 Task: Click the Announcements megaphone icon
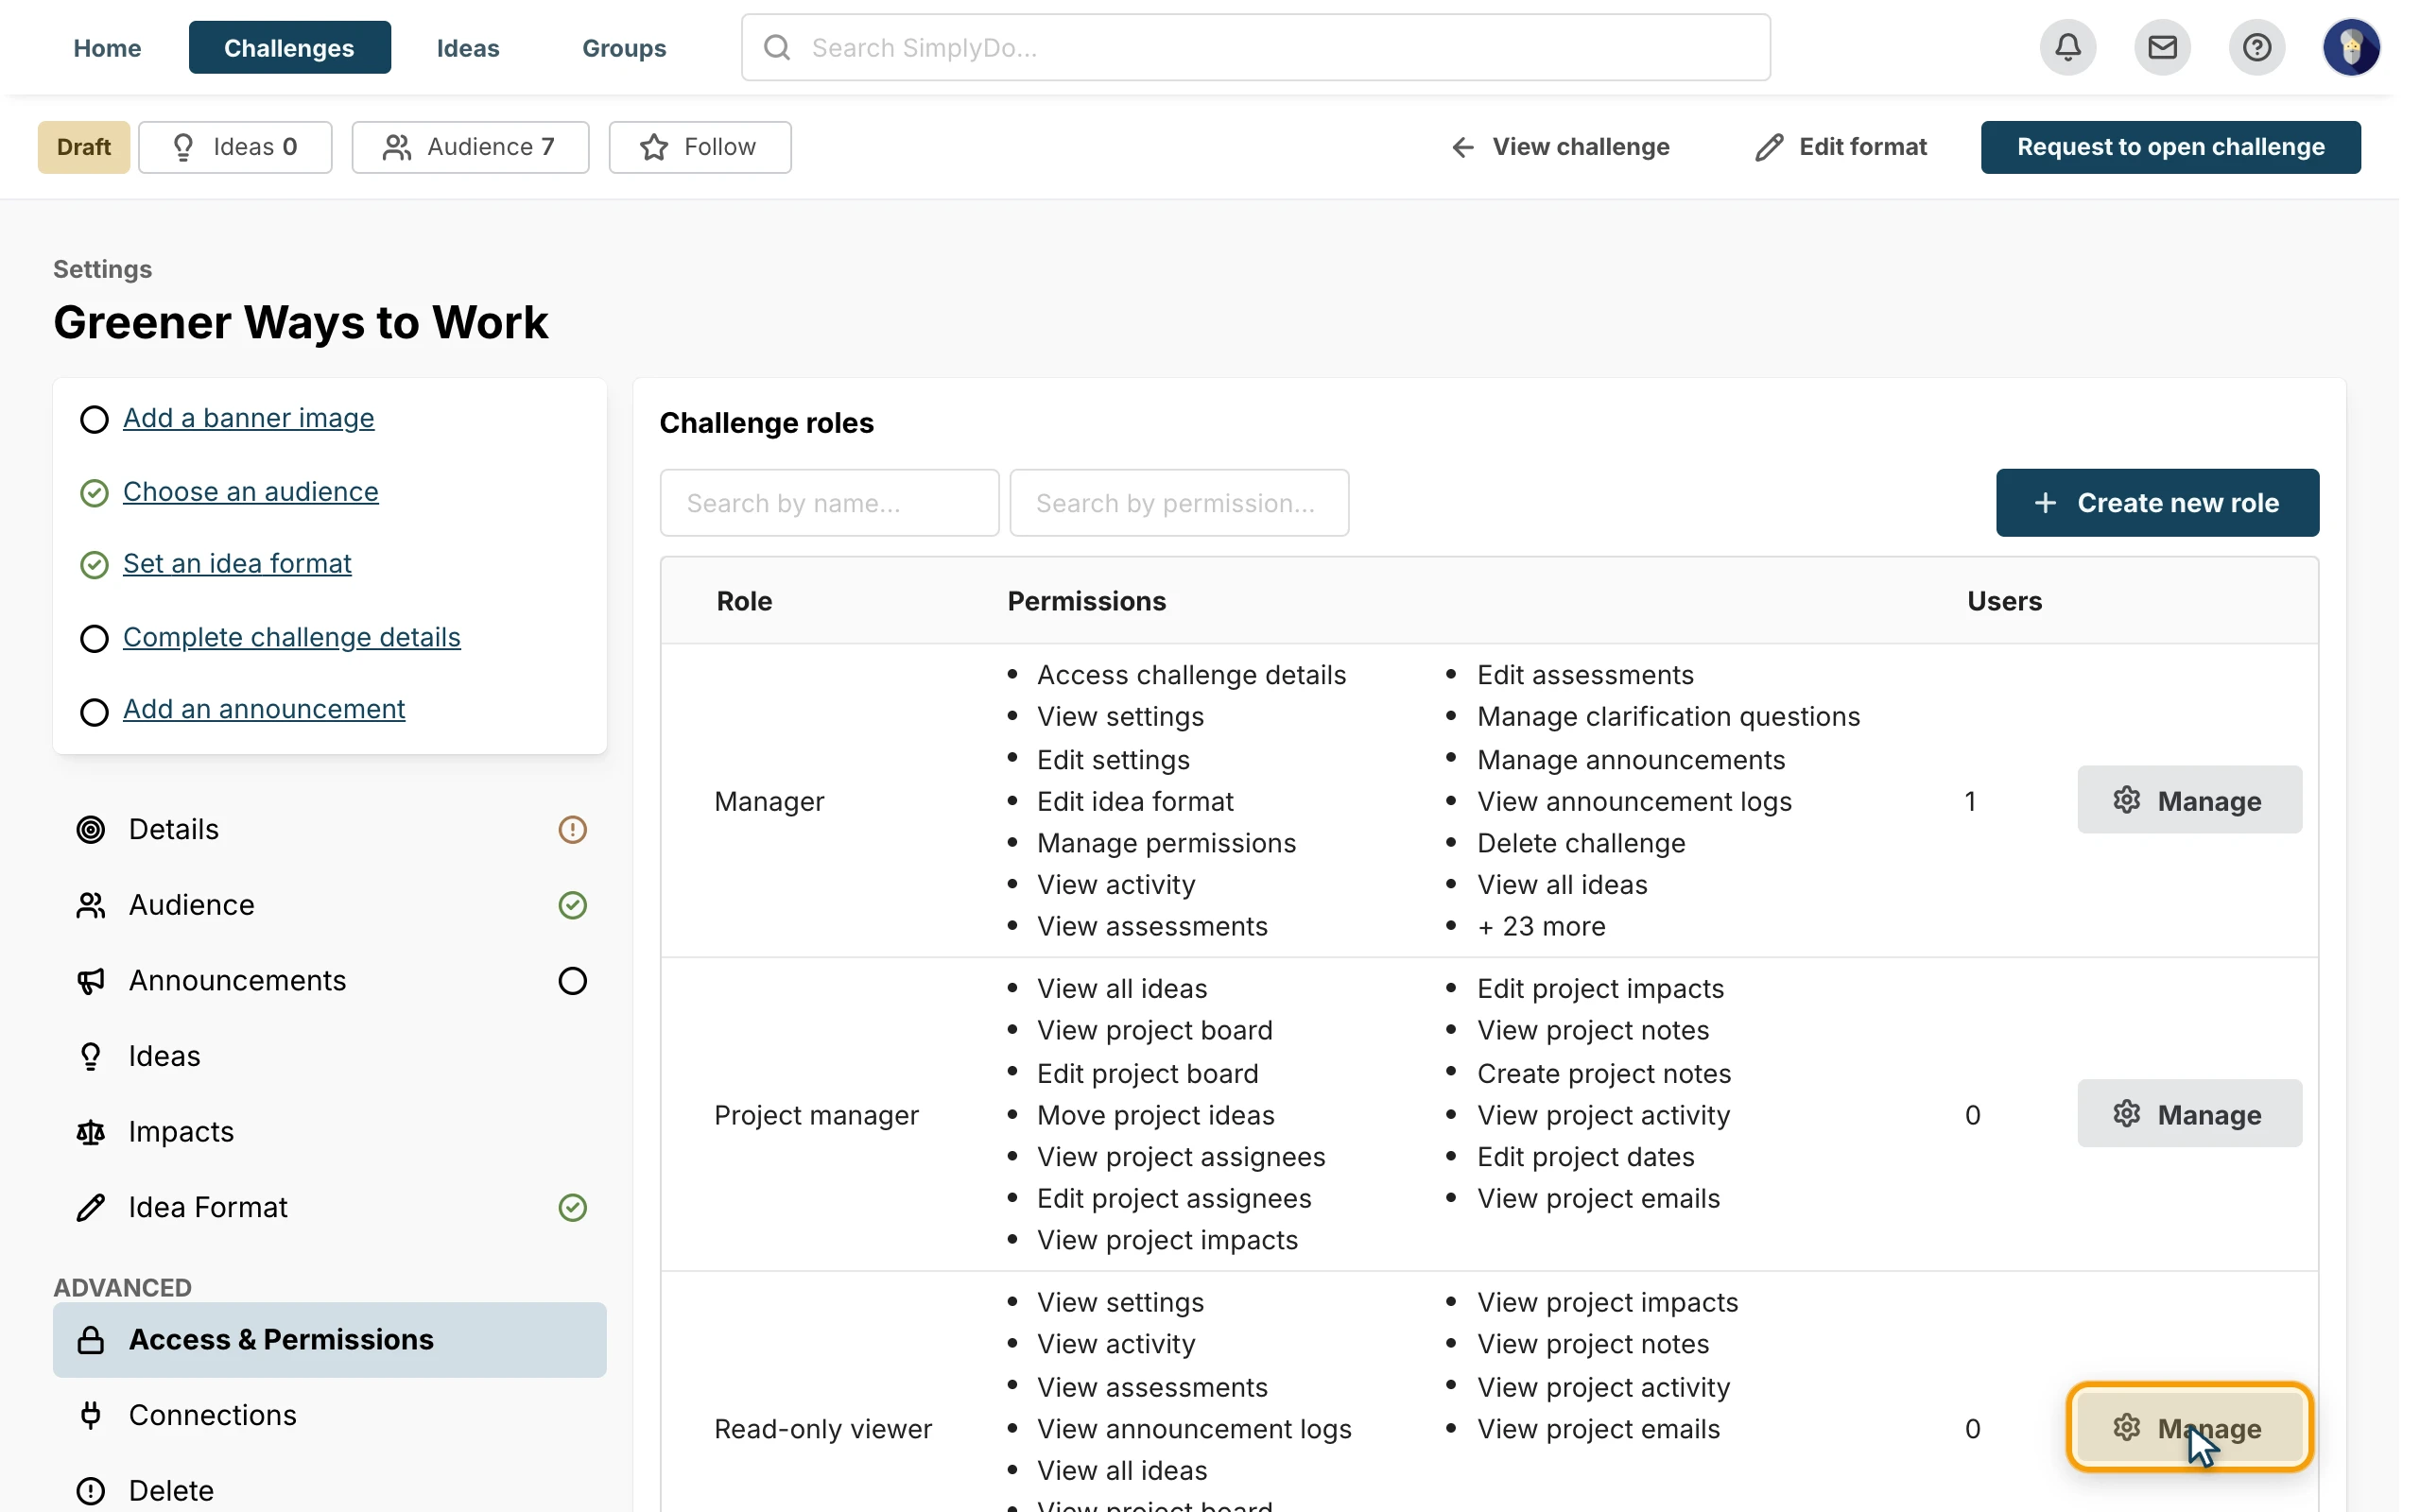[x=91, y=981]
